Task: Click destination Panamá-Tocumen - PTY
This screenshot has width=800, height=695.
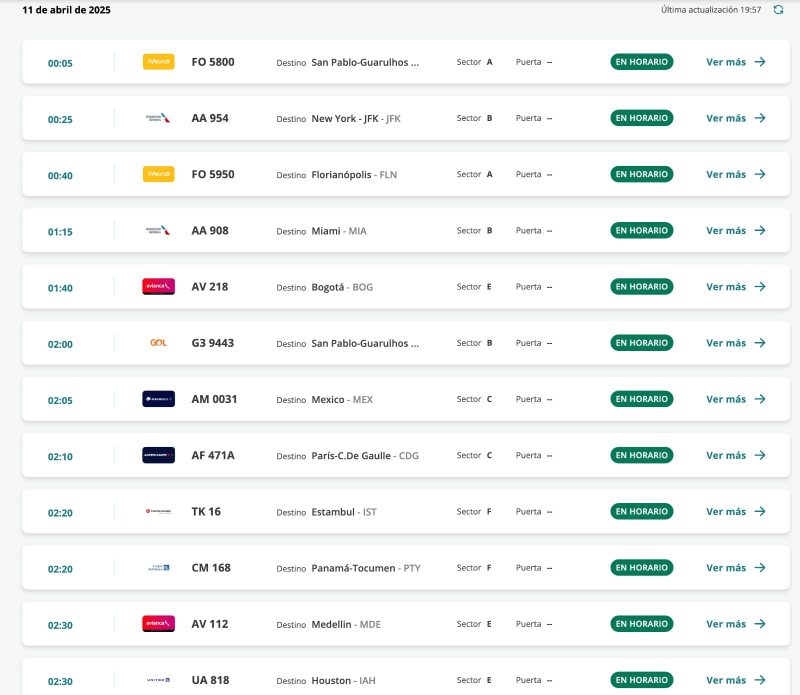Action: click(366, 568)
